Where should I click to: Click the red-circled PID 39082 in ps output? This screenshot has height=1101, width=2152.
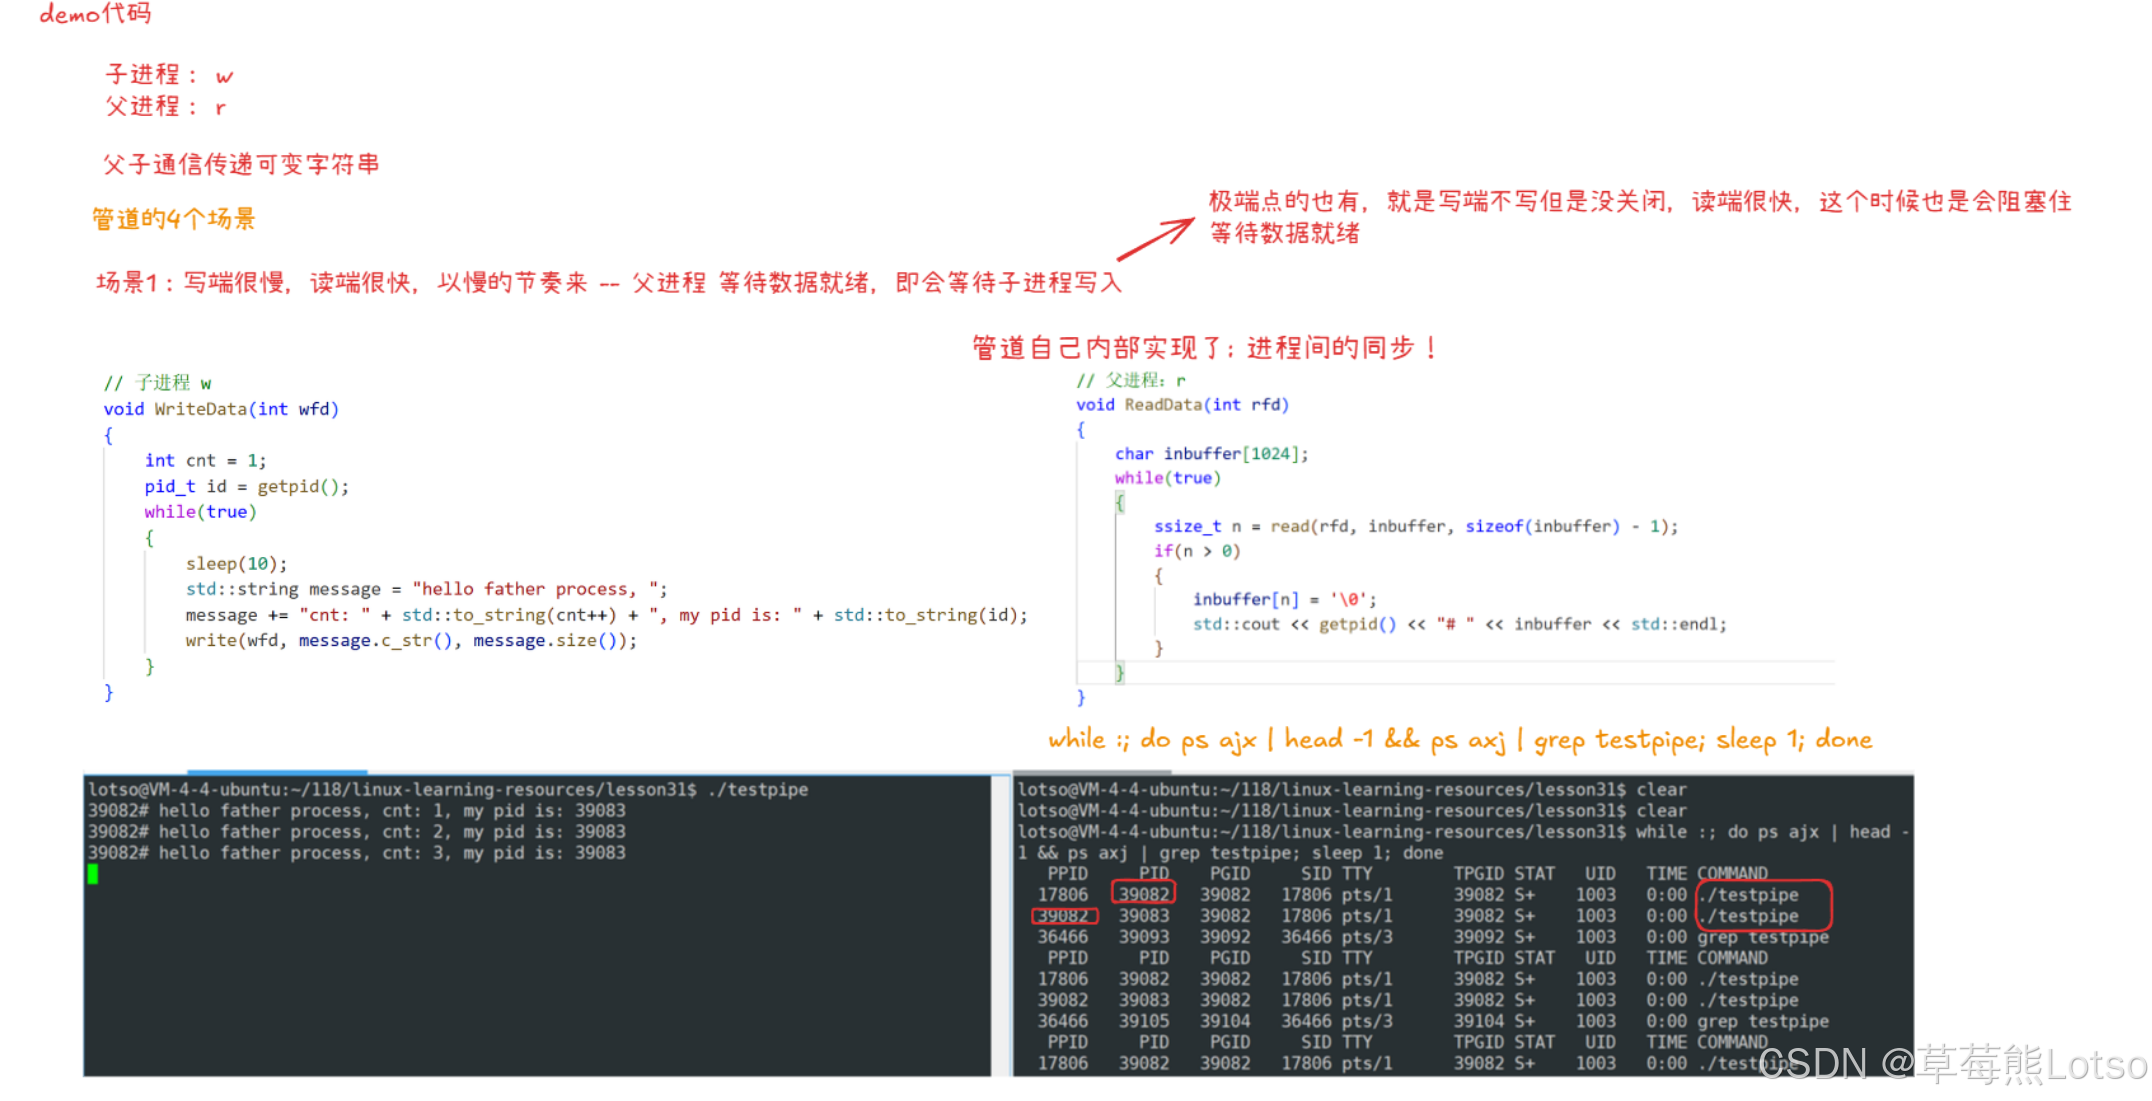pos(1143,894)
